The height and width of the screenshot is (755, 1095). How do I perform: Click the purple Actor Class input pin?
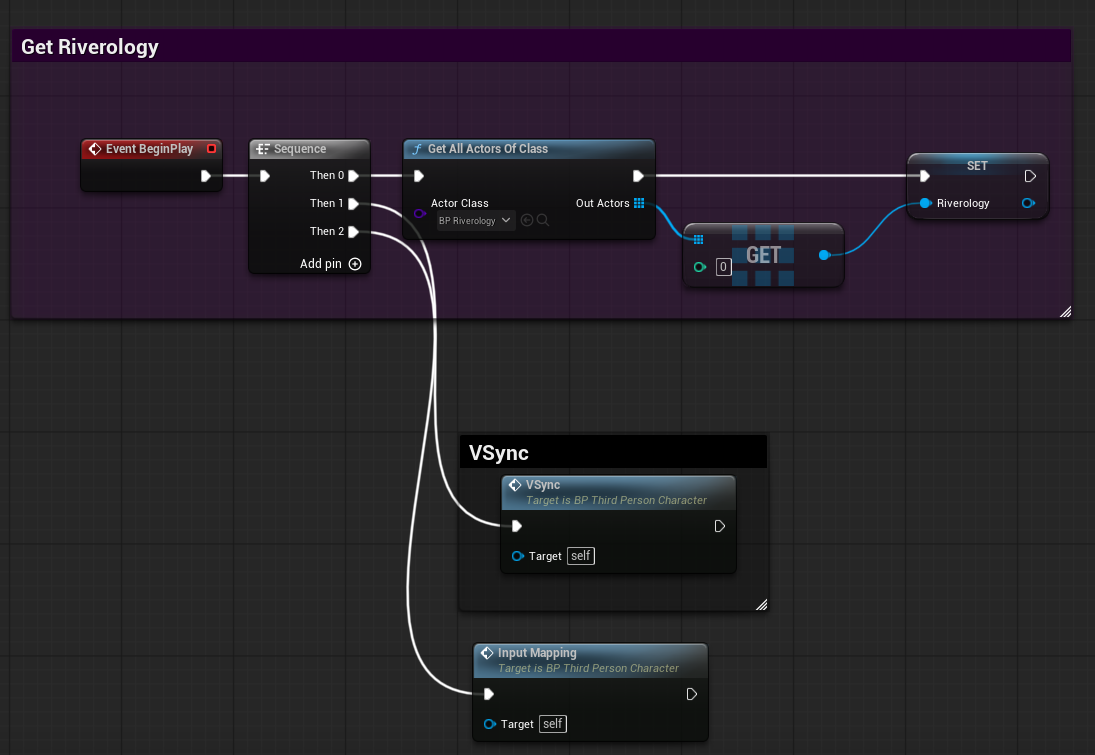419,213
